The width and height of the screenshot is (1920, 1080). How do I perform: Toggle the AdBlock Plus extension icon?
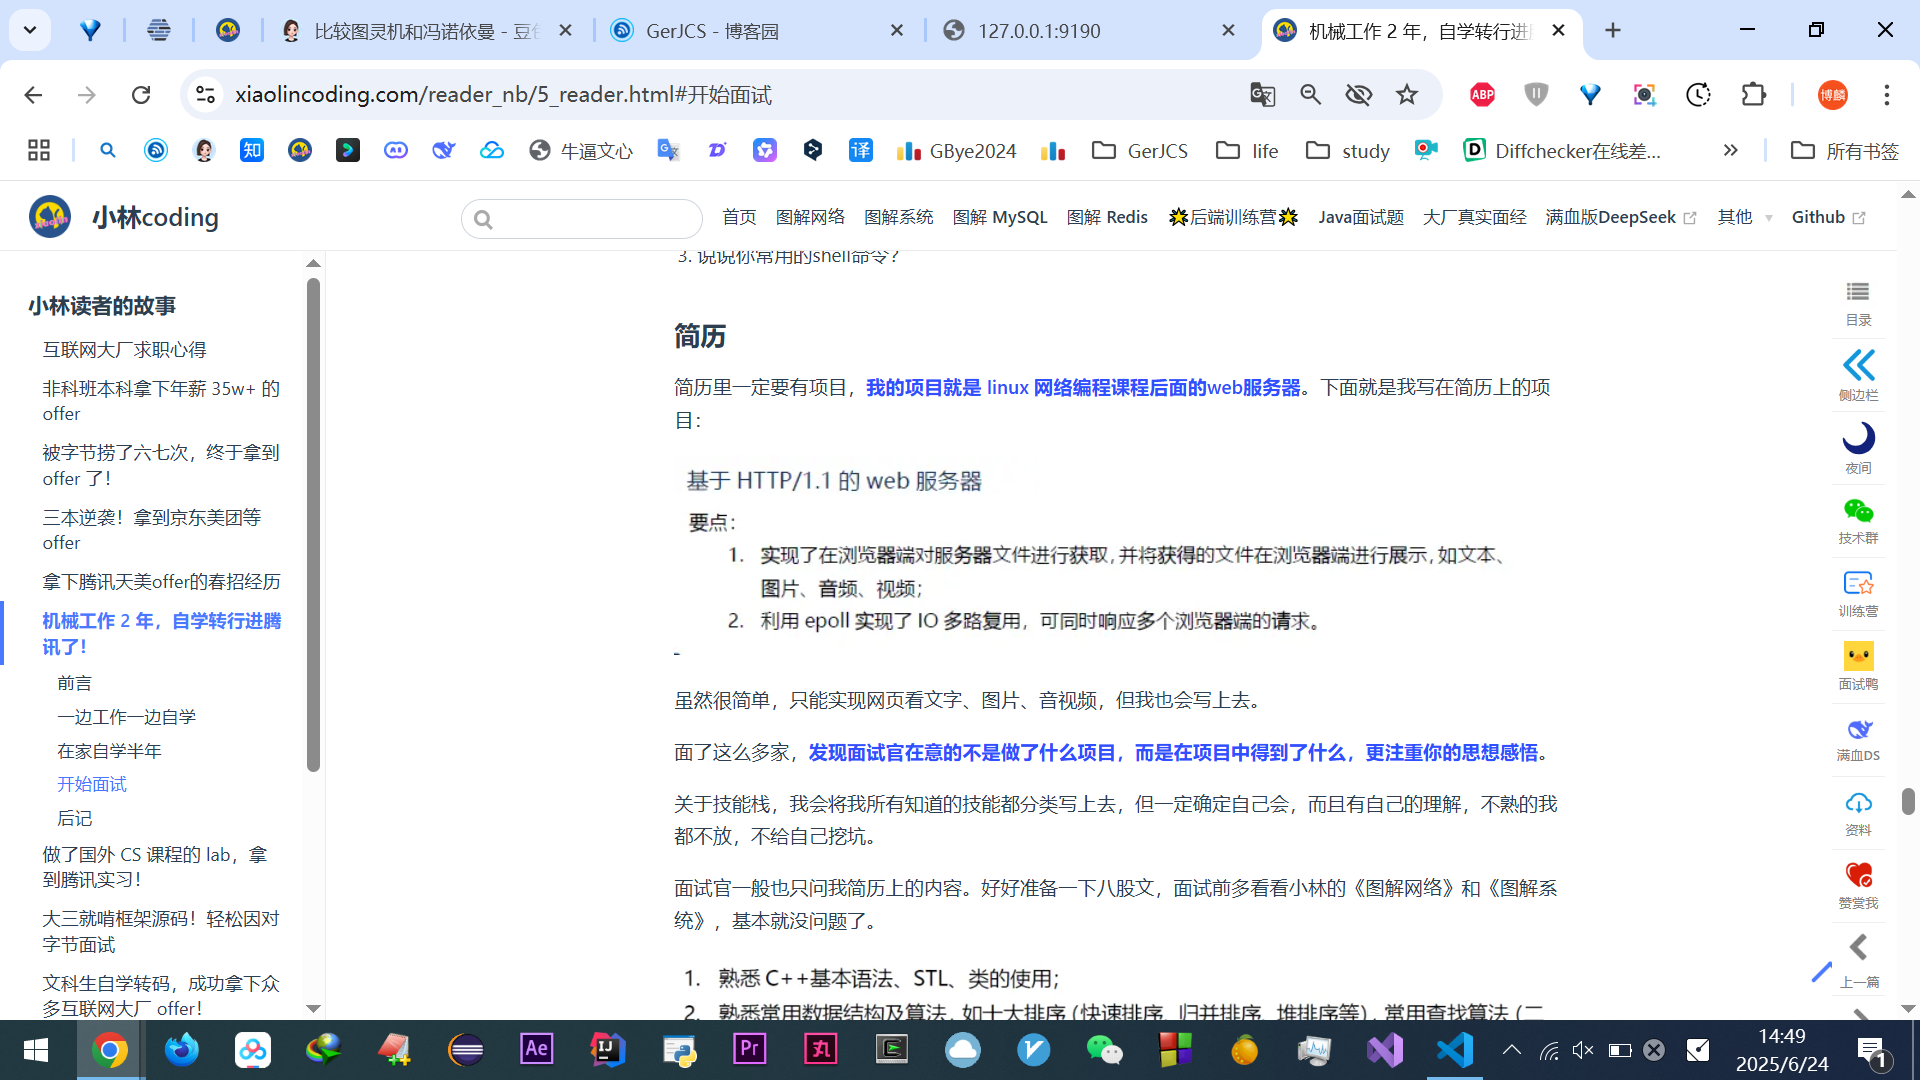[x=1482, y=94]
